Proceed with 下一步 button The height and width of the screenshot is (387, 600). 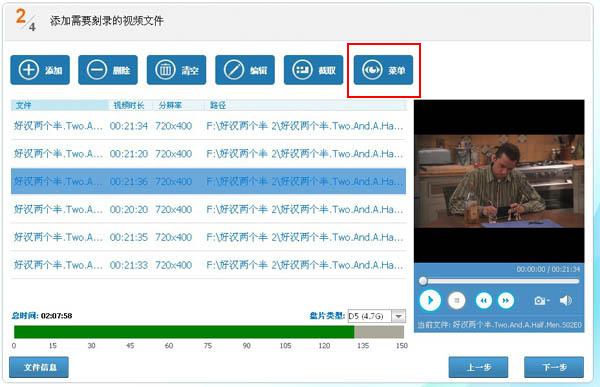554,367
